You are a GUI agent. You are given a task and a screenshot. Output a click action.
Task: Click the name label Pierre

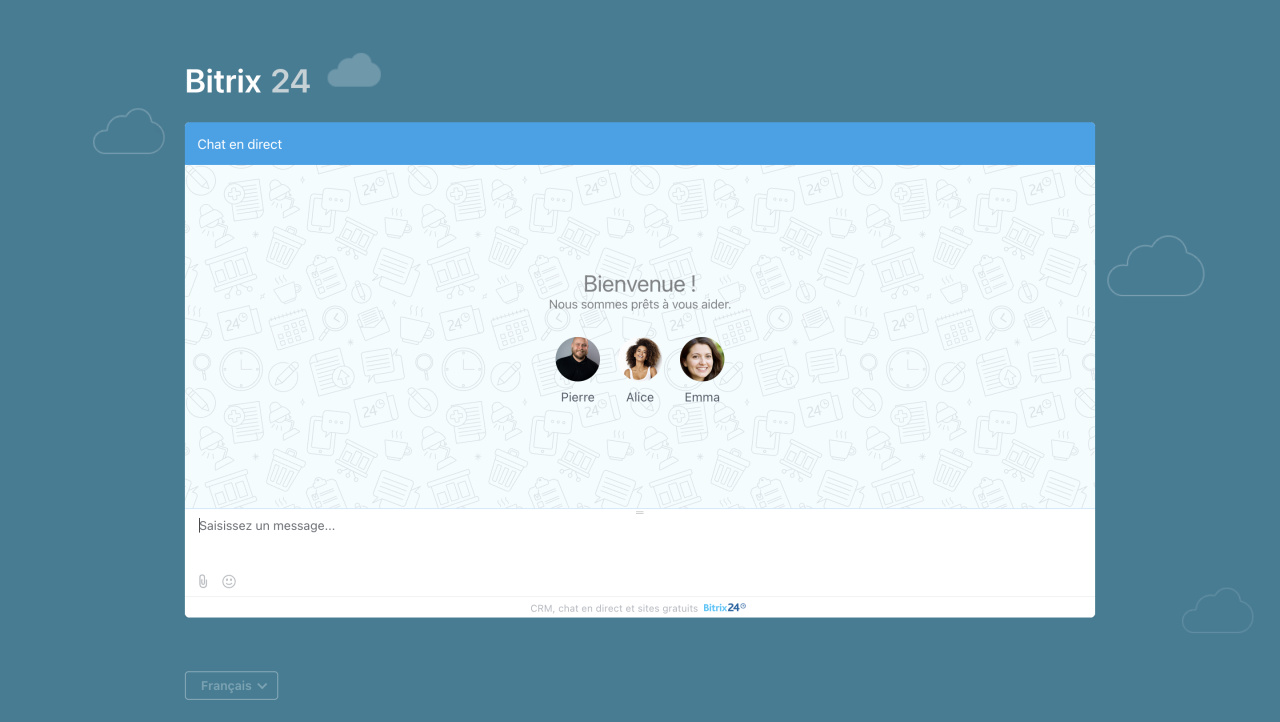click(578, 397)
